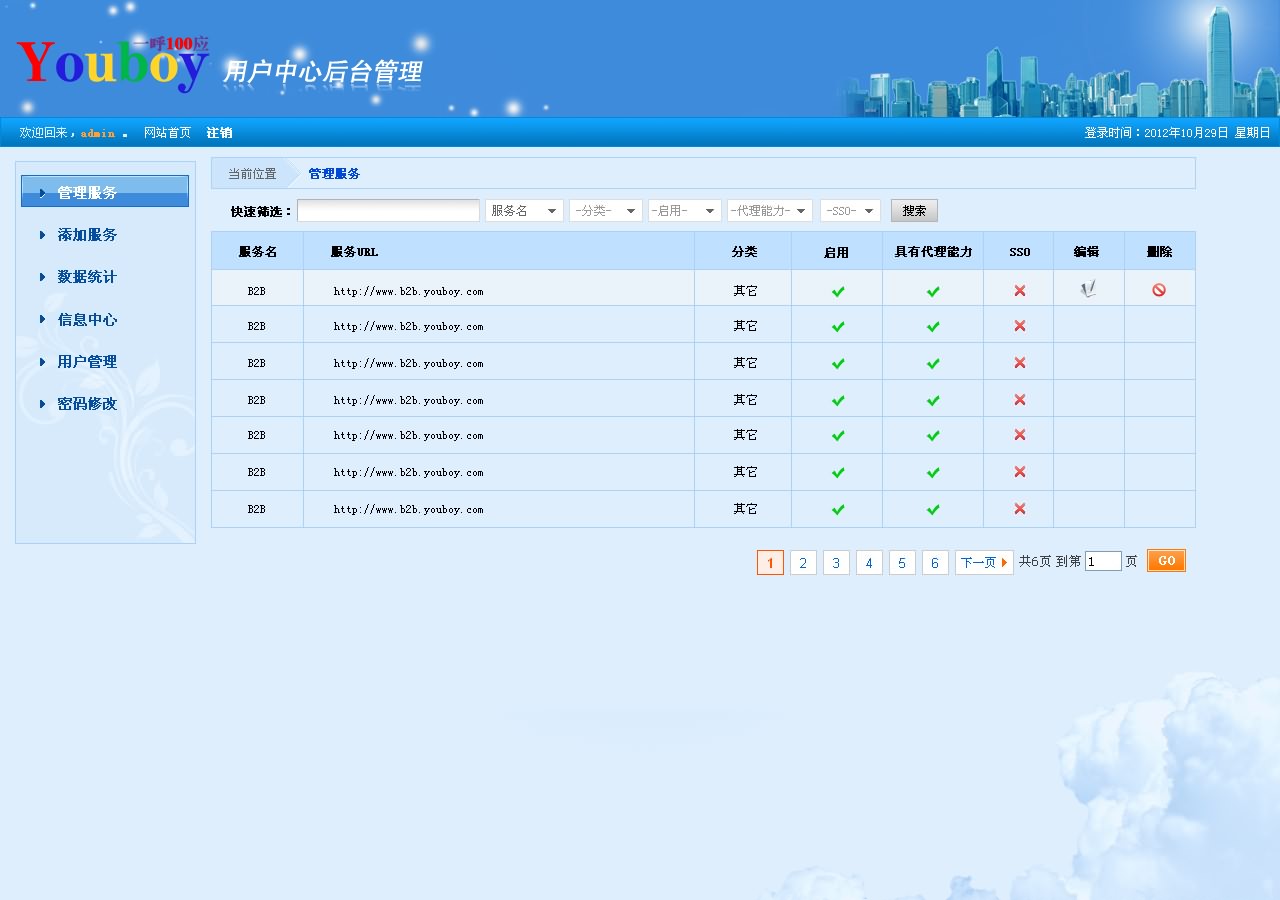The image size is (1280, 900).
Task: Click the page number input box
Action: click(1103, 562)
